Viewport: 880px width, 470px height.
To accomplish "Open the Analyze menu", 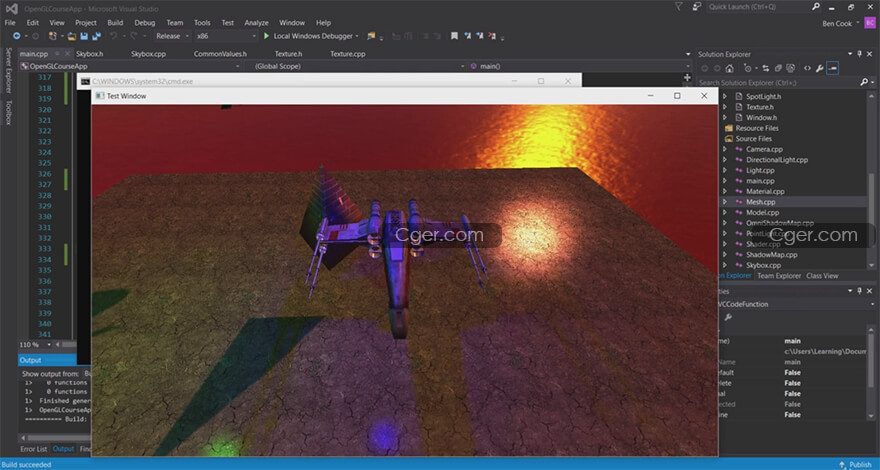I will (x=256, y=23).
